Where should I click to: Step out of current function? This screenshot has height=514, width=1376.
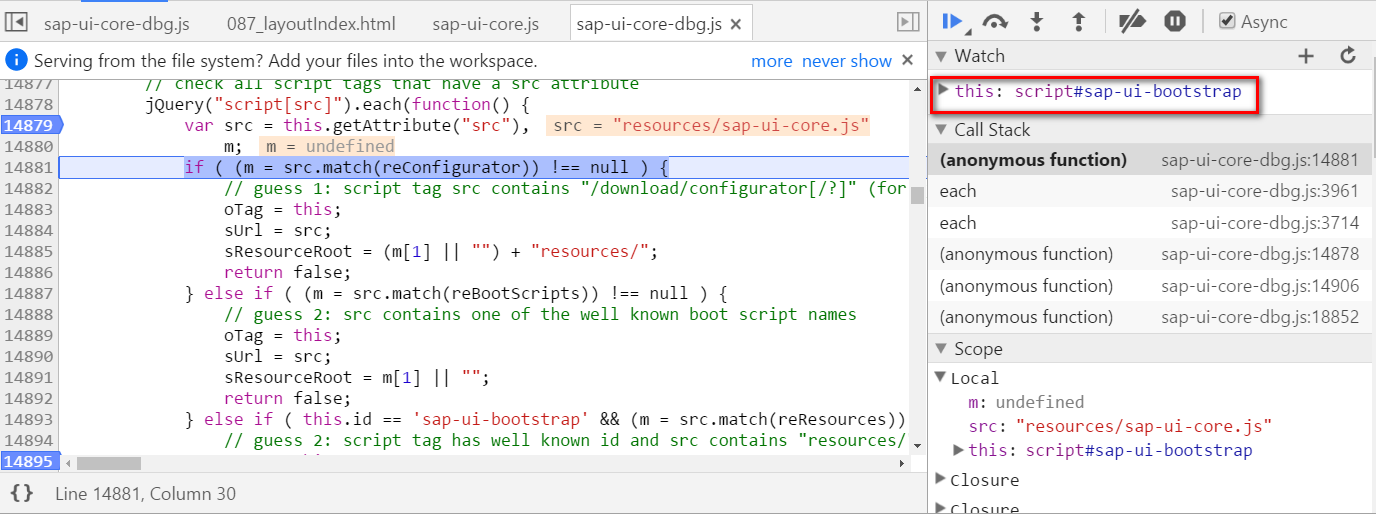(1079, 21)
